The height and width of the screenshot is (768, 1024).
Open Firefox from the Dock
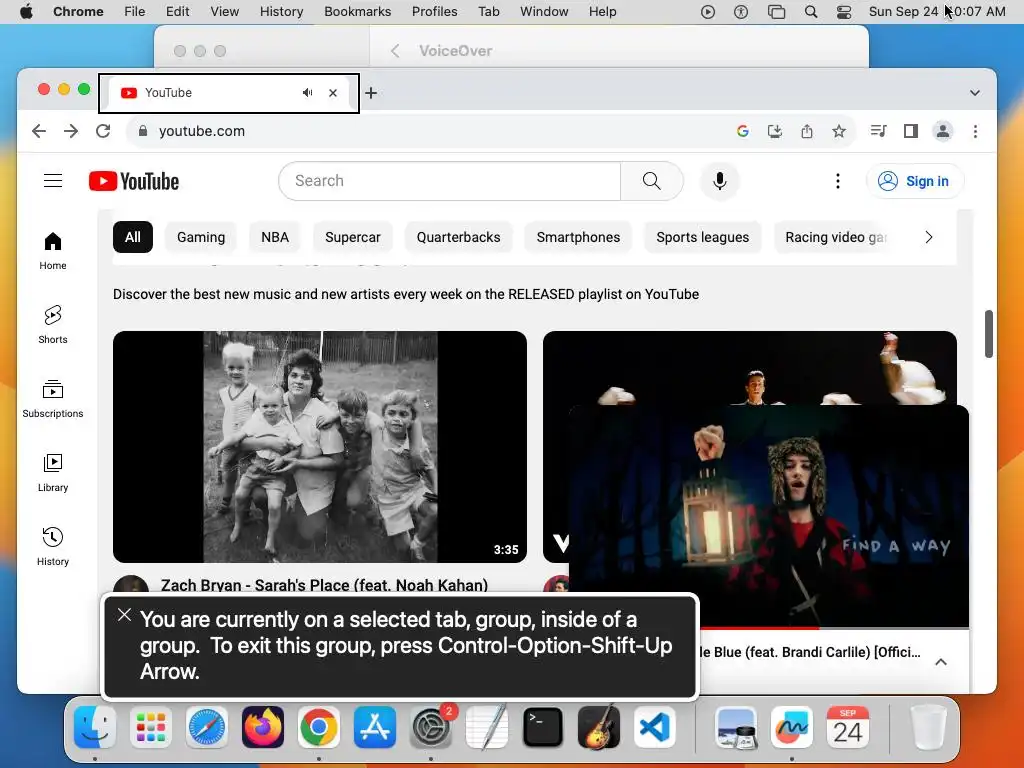pos(263,727)
